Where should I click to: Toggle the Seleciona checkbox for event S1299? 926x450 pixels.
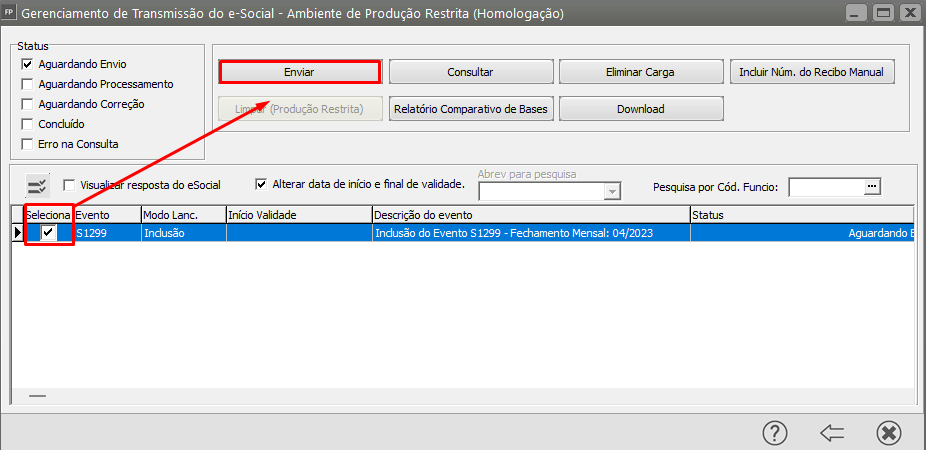pos(48,233)
